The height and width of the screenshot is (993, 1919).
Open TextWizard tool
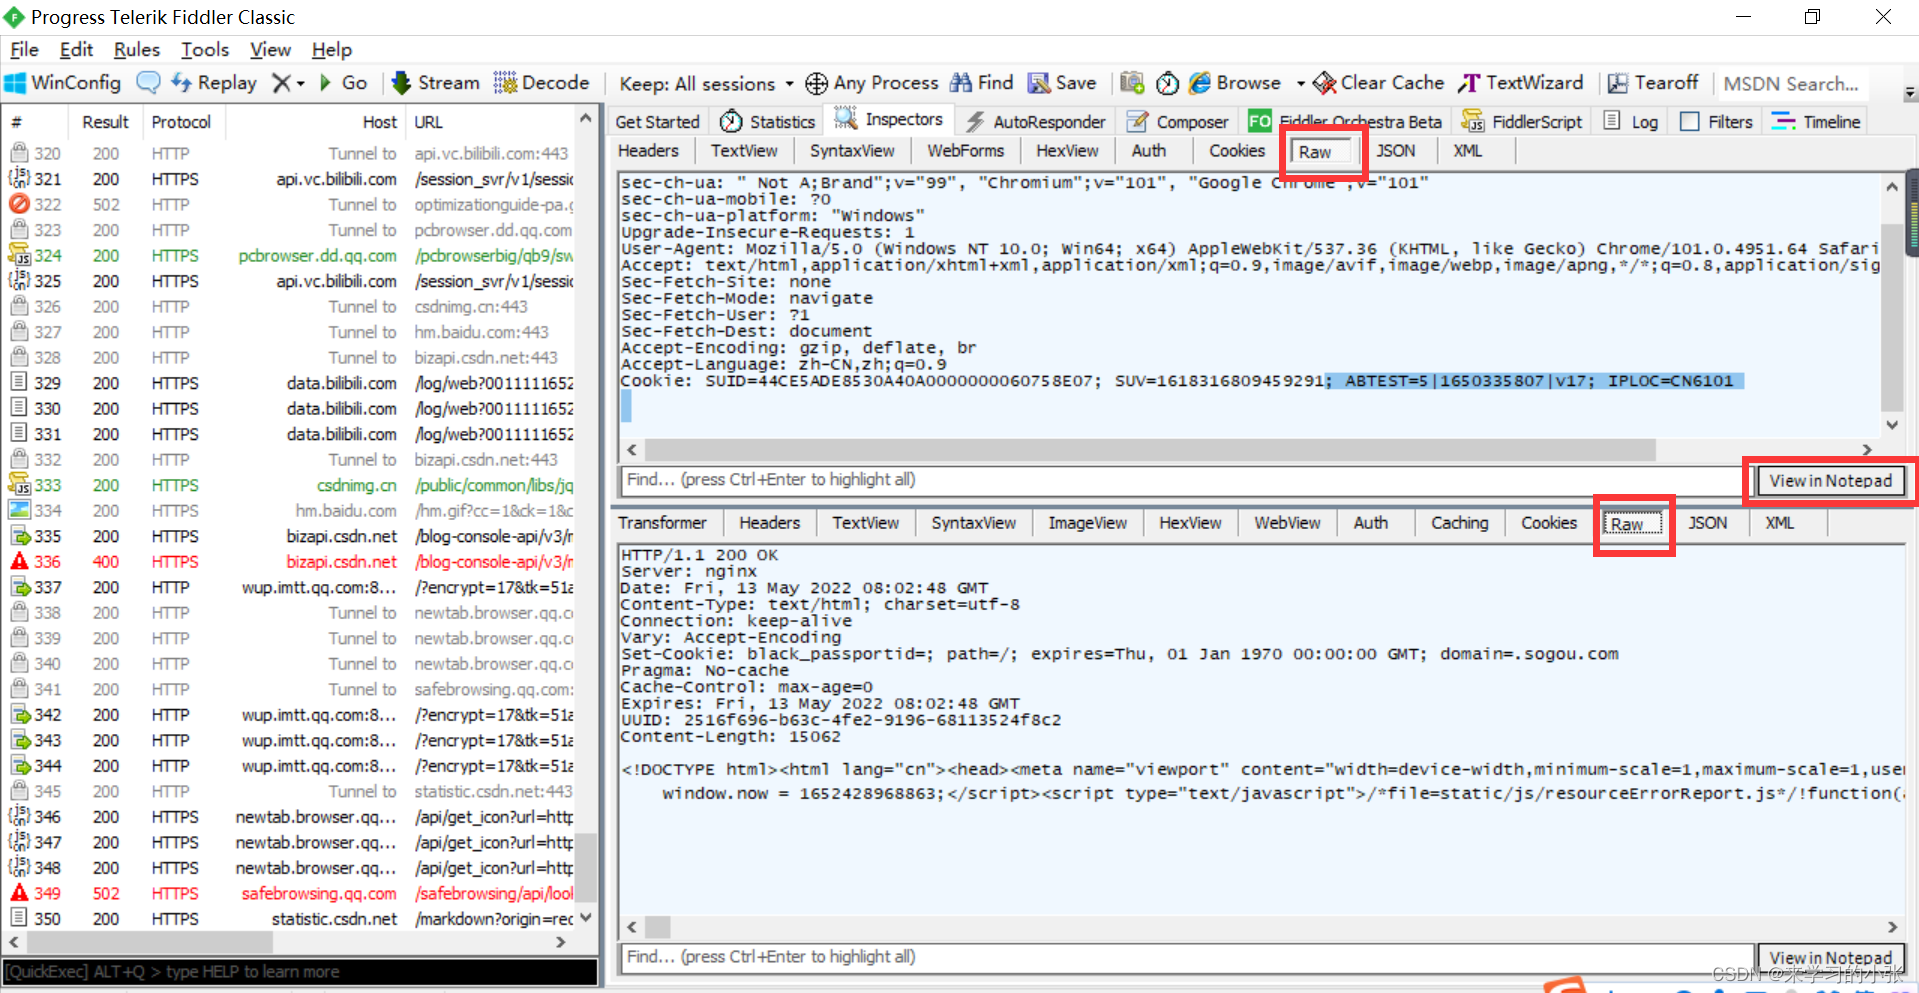pos(1521,83)
